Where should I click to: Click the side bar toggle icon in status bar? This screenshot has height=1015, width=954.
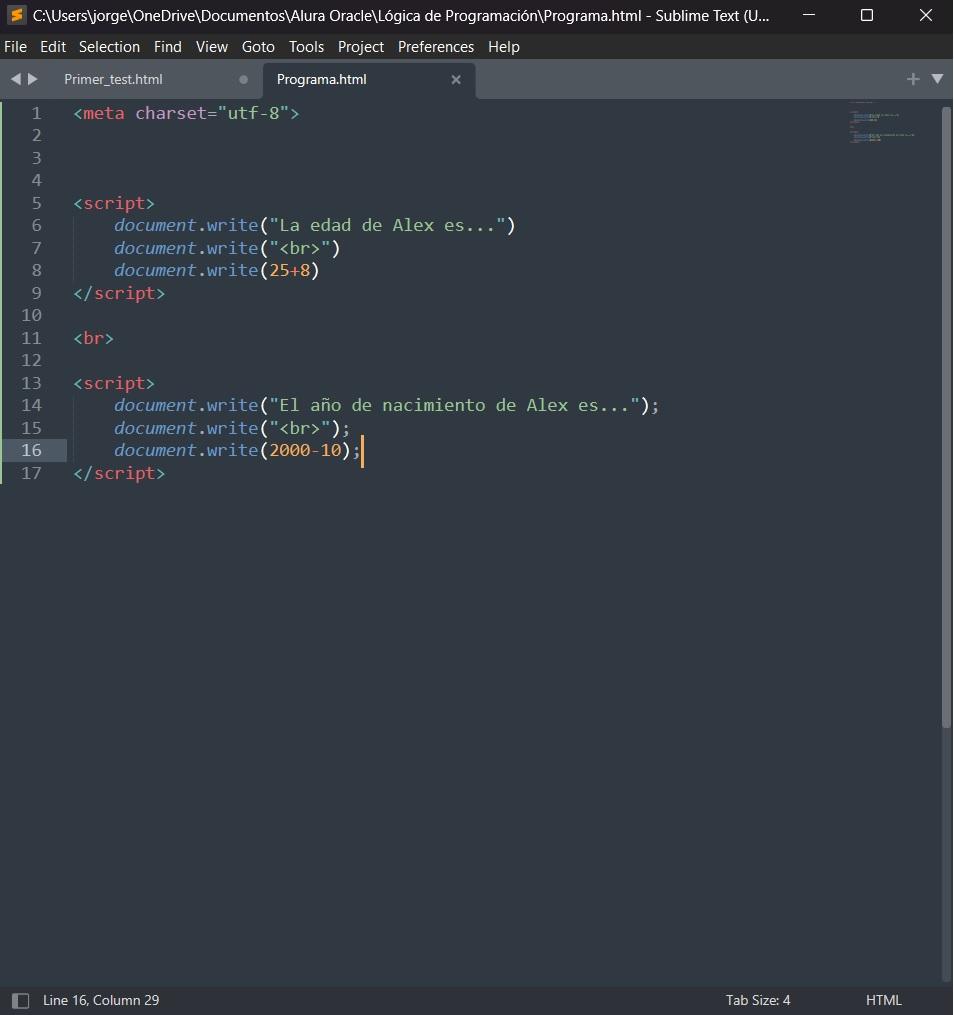click(x=20, y=1000)
